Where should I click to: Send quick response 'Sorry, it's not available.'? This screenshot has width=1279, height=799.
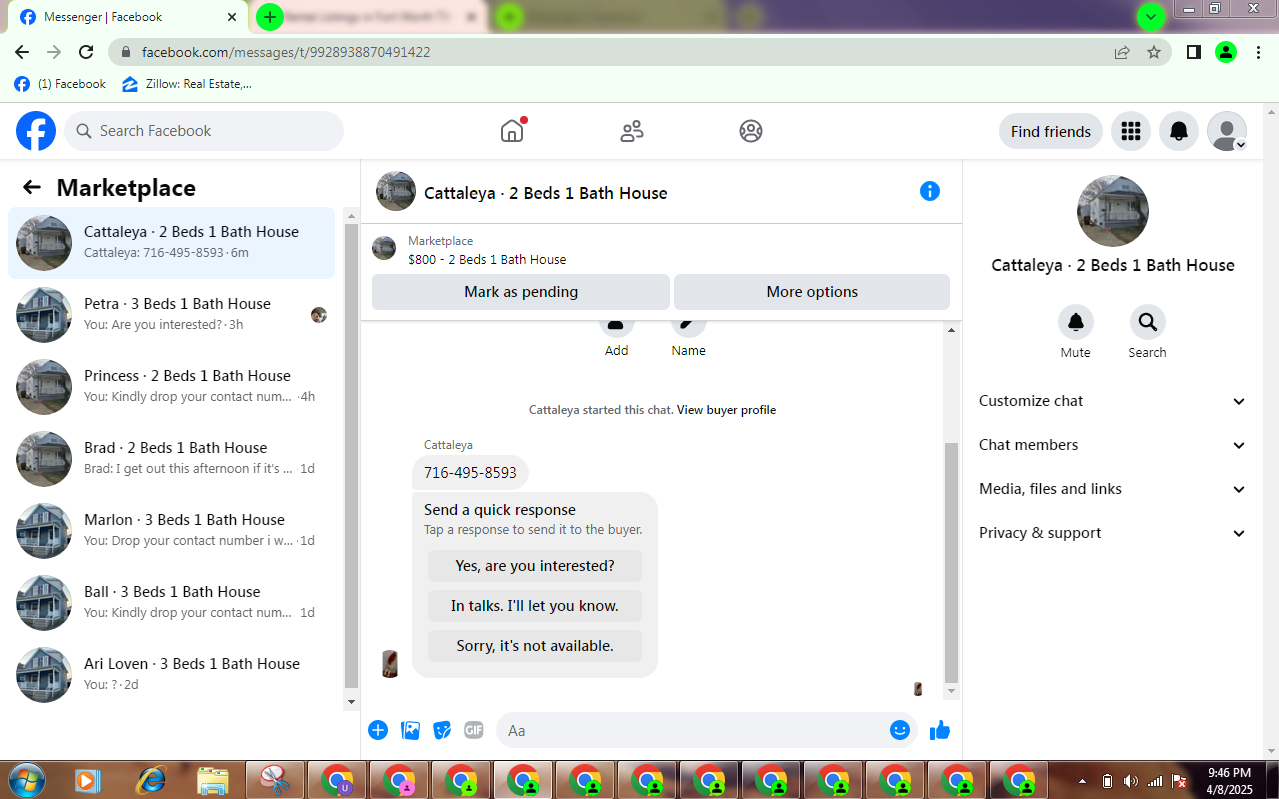pos(535,646)
